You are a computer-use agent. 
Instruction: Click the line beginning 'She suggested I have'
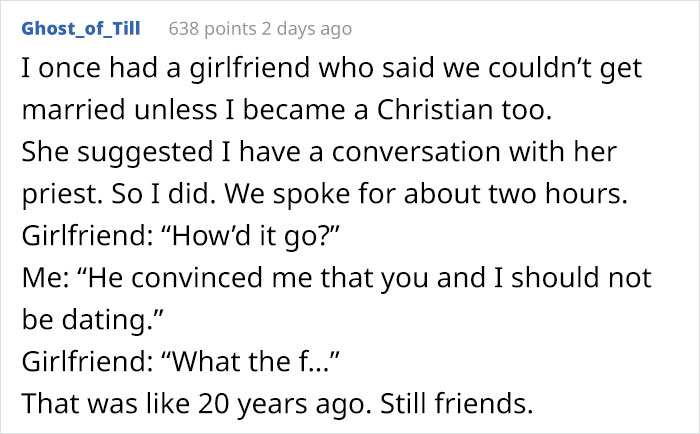point(320,155)
